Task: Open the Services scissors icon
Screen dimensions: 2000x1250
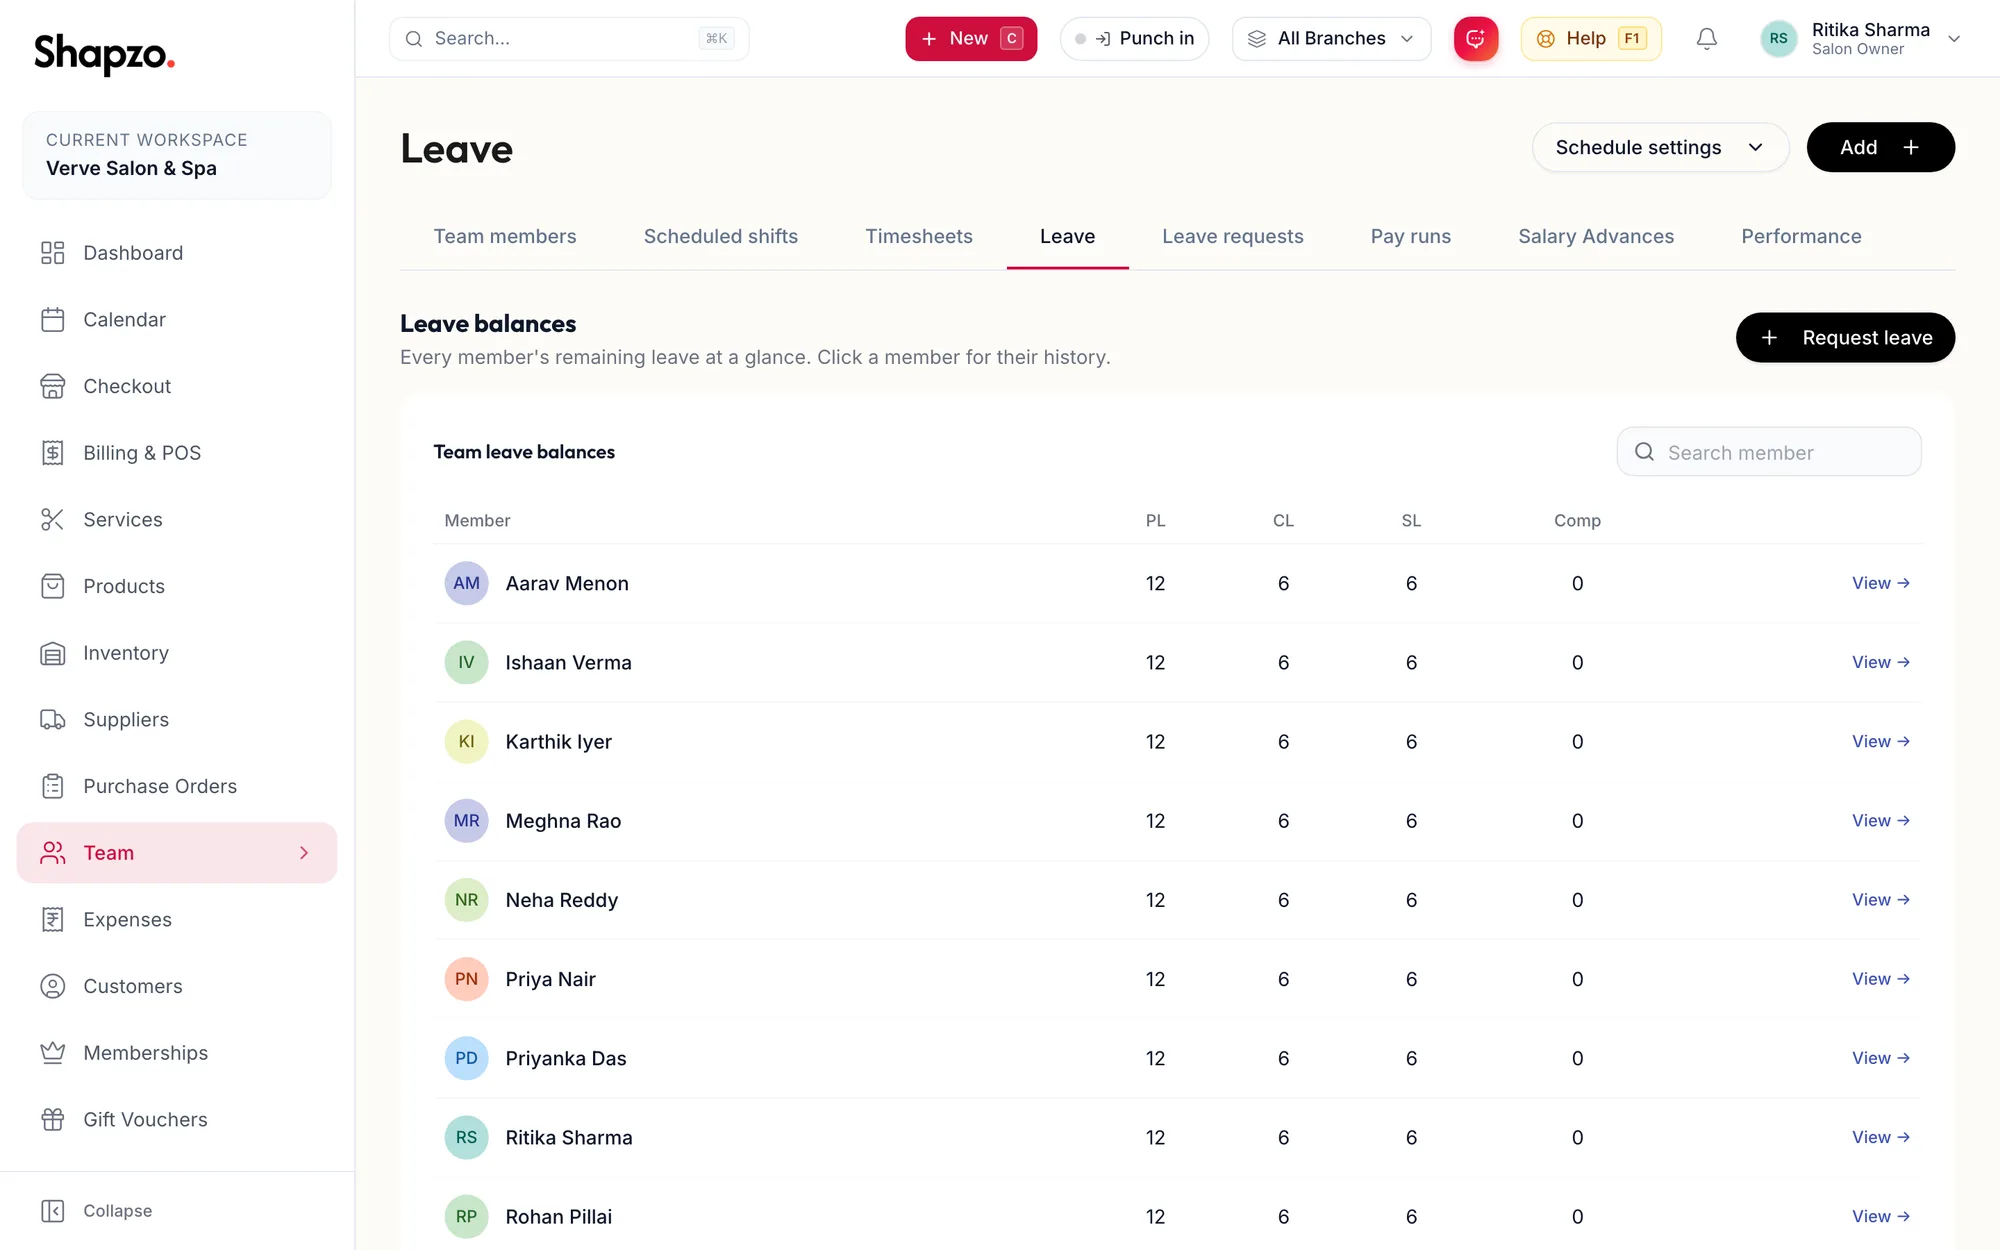Action: [53, 520]
